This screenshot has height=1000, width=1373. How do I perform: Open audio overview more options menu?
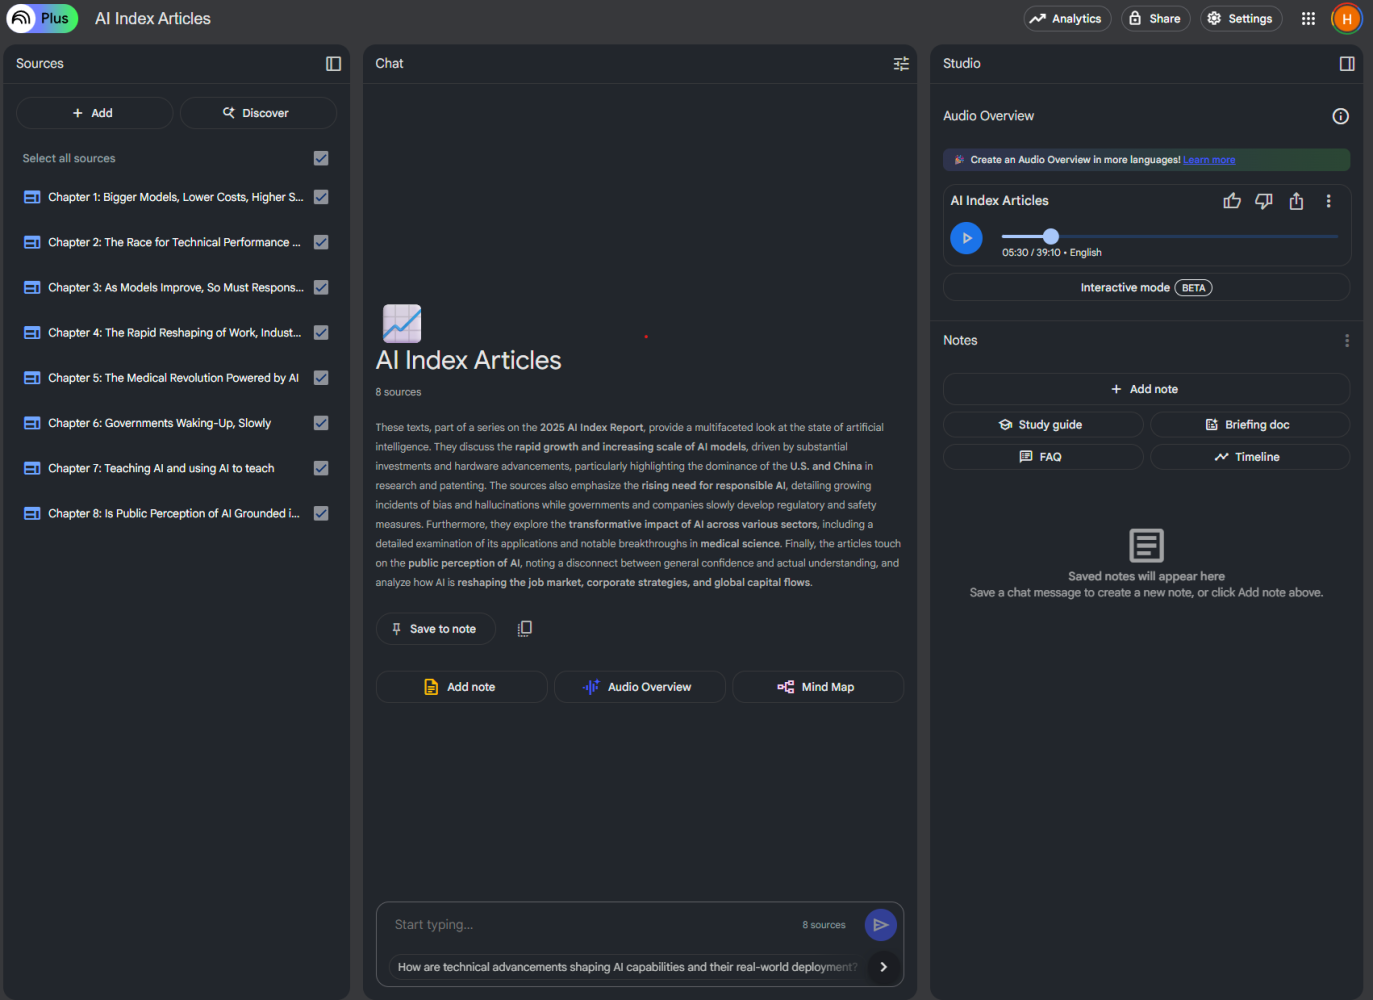(x=1328, y=201)
